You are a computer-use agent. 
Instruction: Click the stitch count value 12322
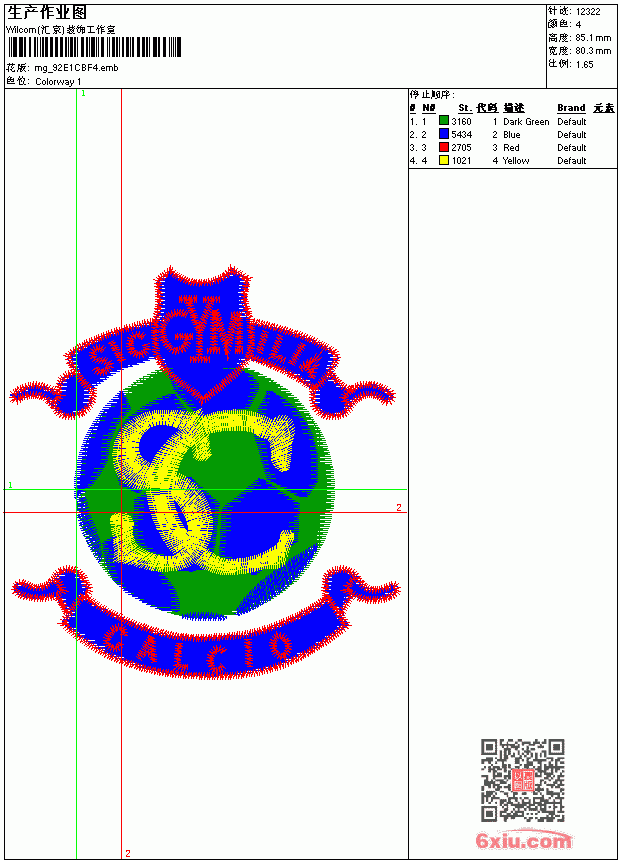click(x=588, y=12)
